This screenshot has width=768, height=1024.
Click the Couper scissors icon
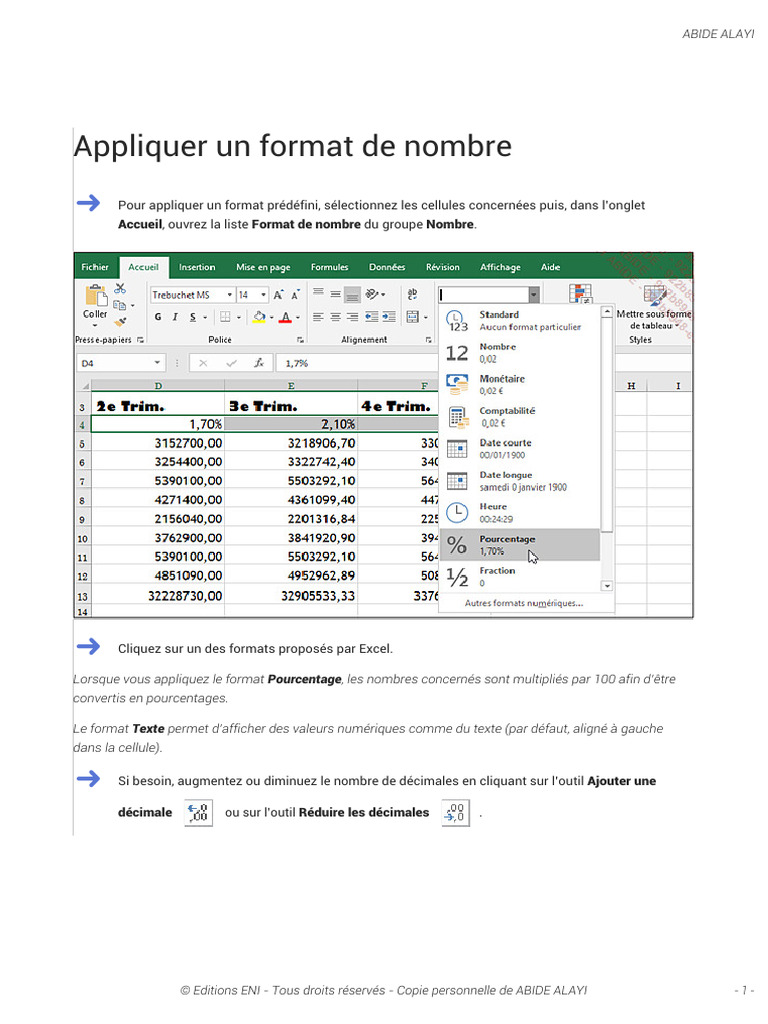120,288
